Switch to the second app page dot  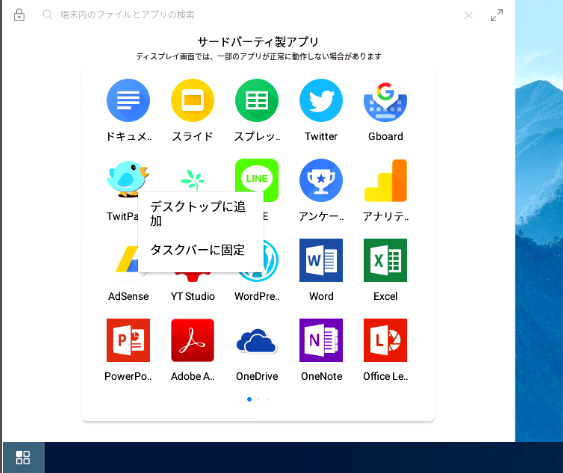pos(259,399)
